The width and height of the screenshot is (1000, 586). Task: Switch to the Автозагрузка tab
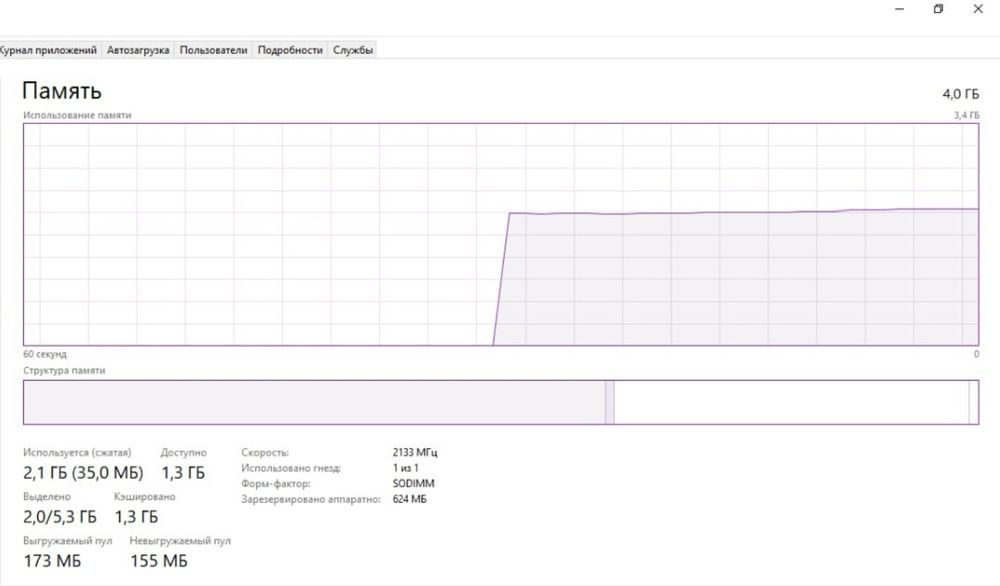[x=138, y=50]
